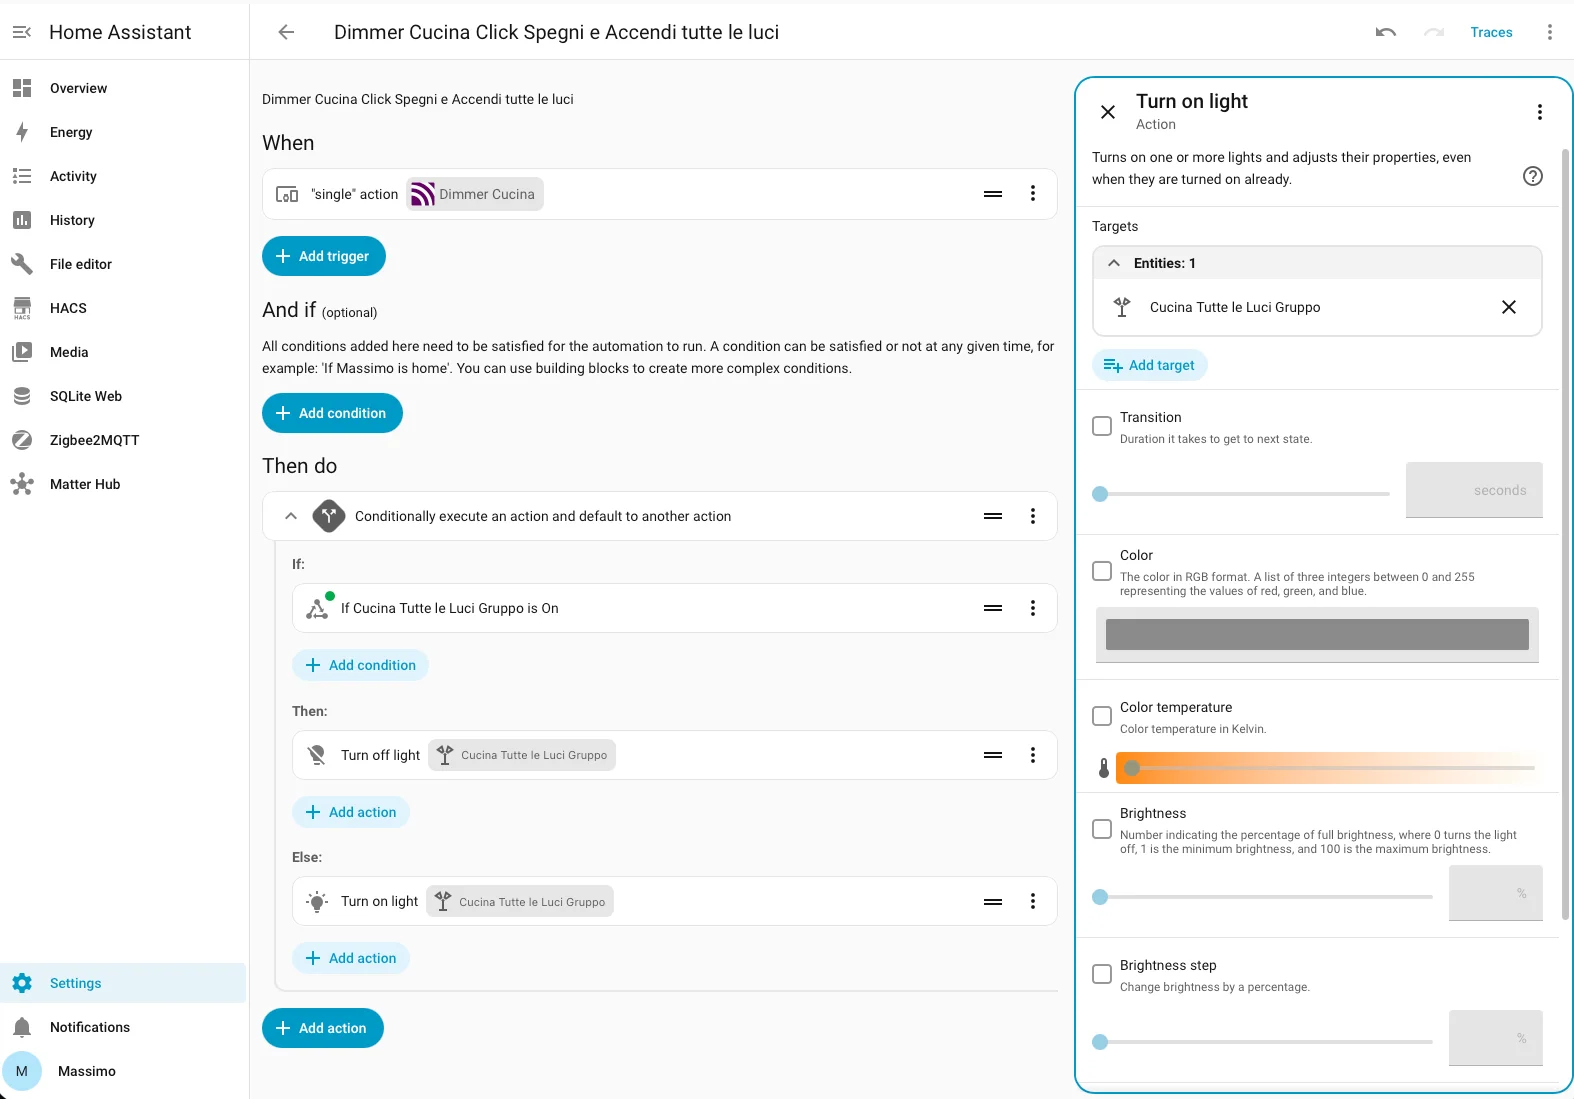Click the gray RGB color swatch
The image size is (1574, 1099).
point(1317,634)
